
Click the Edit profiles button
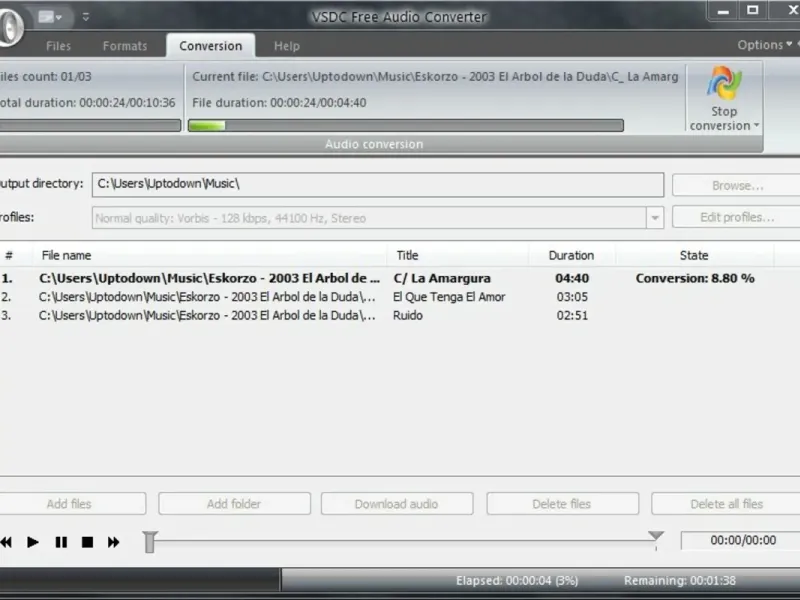point(737,217)
